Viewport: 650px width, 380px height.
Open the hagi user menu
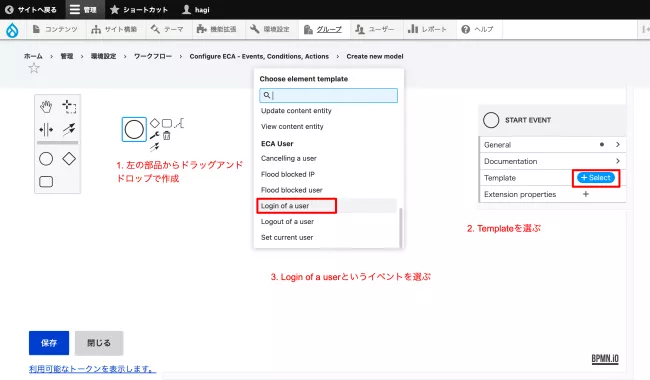(x=196, y=10)
